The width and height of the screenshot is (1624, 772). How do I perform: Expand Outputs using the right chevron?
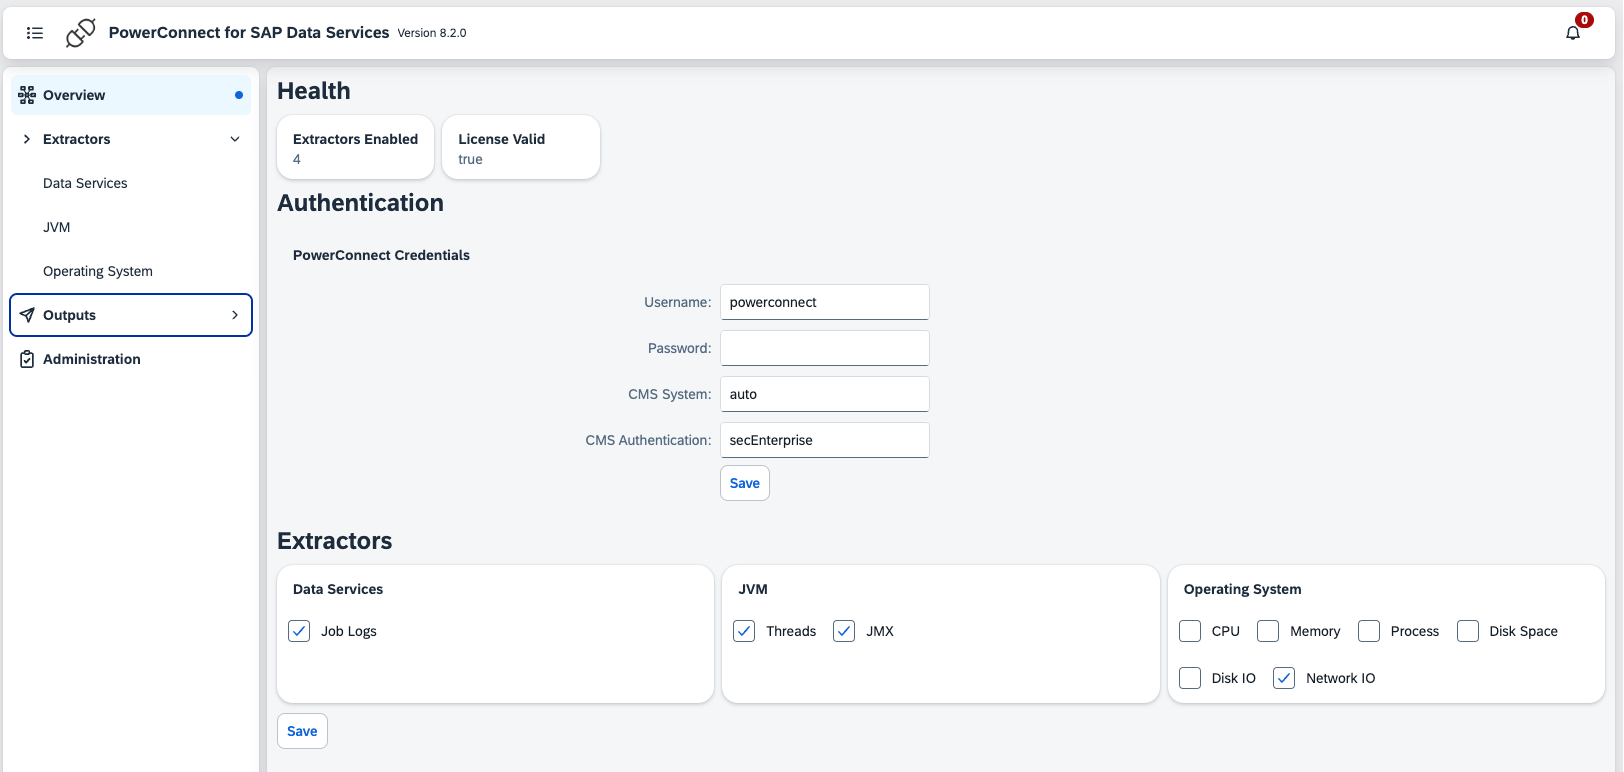click(x=235, y=315)
